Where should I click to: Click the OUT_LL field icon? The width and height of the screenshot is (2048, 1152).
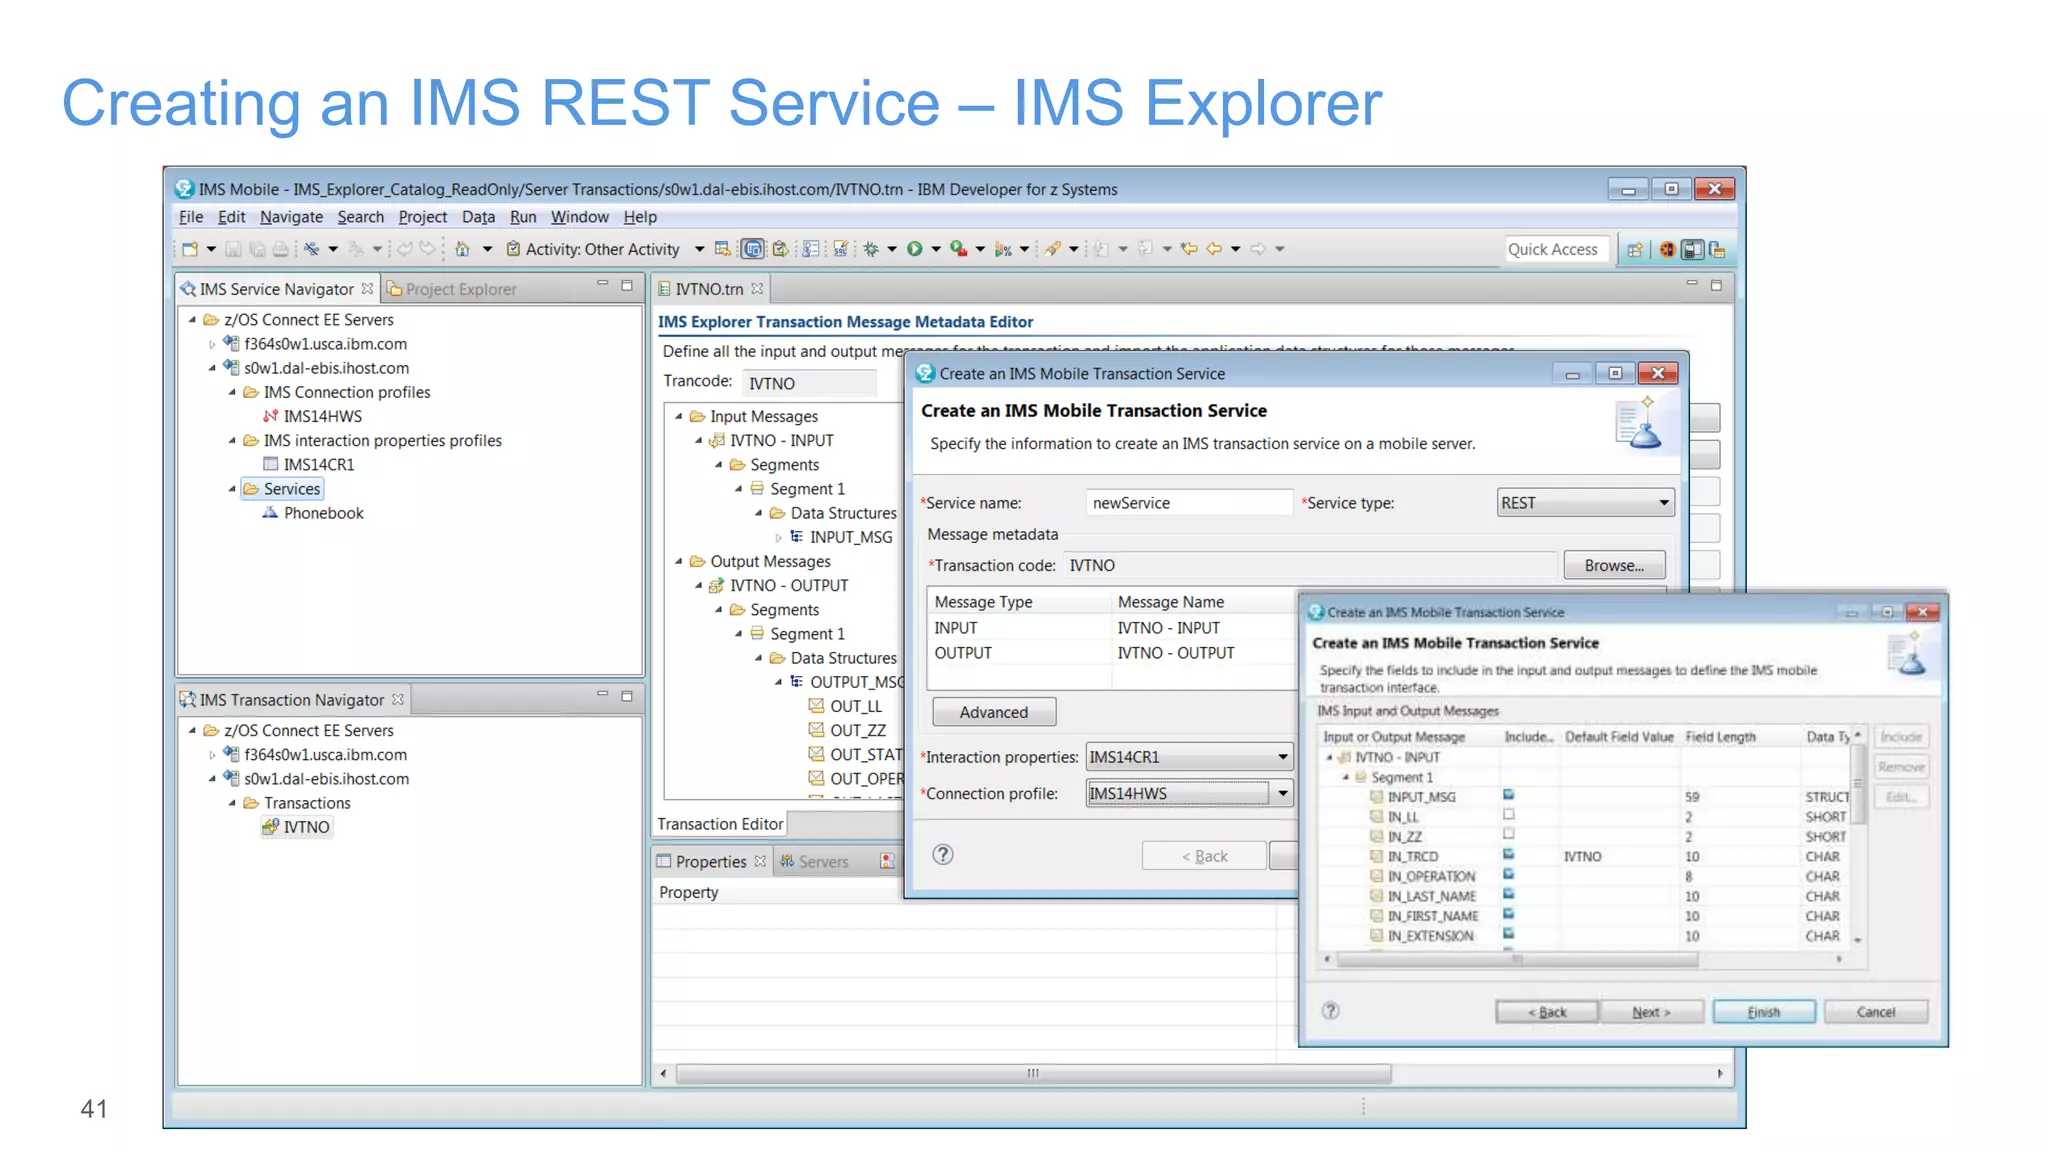[x=816, y=706]
